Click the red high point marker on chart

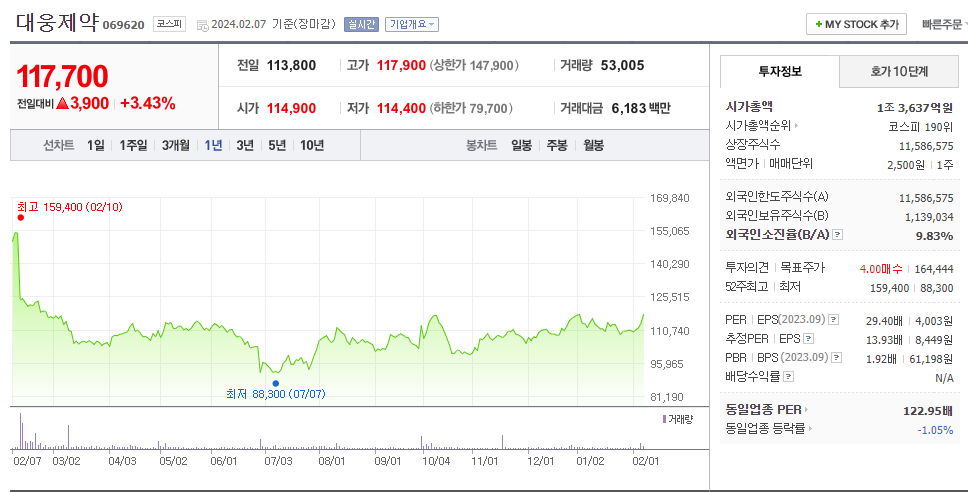[x=20, y=217]
